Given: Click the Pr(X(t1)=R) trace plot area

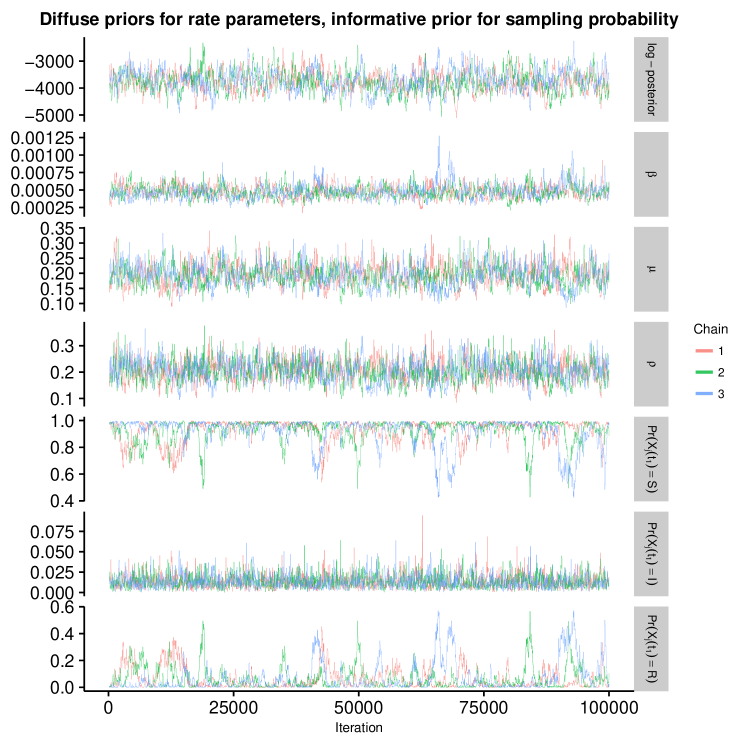Looking at the screenshot, I should (359, 648).
